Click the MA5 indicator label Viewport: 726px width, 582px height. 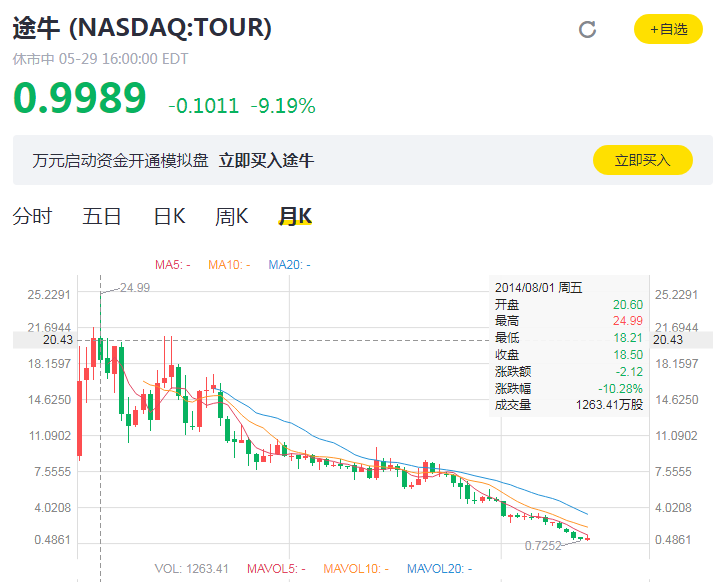pos(173,265)
